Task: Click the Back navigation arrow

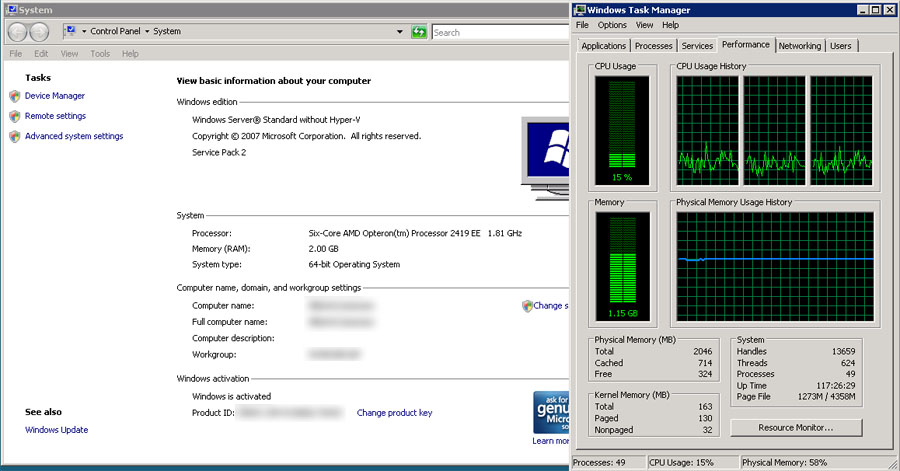Action: point(18,32)
